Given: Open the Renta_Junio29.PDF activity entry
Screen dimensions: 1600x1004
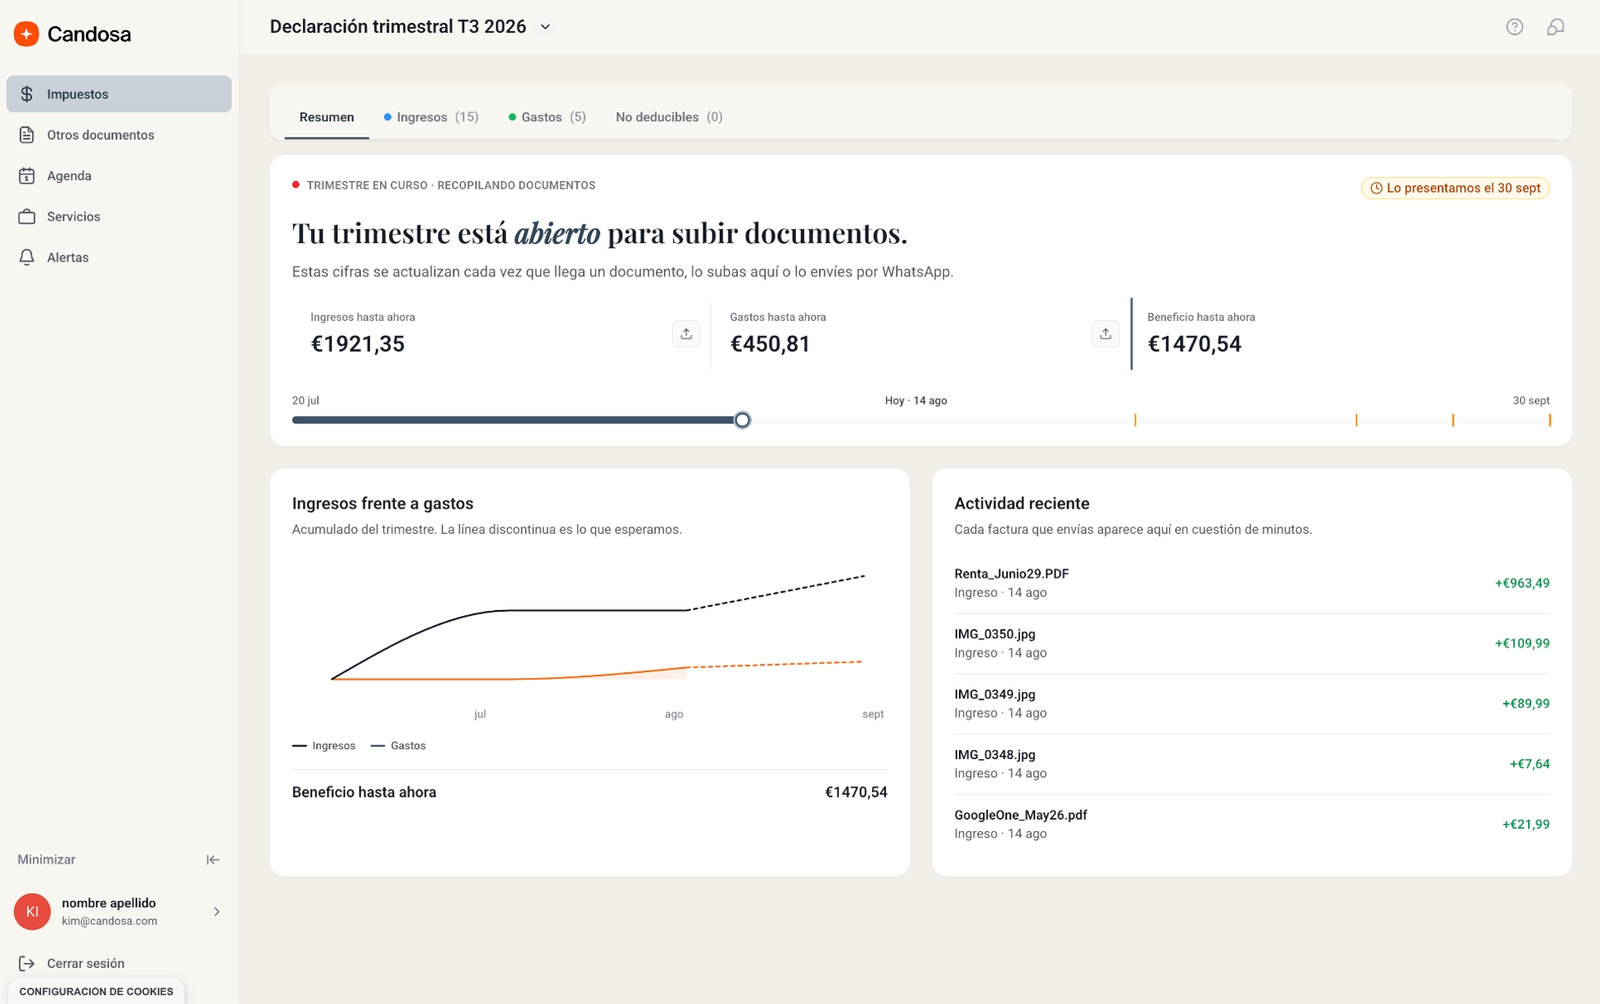Looking at the screenshot, I should [1252, 583].
